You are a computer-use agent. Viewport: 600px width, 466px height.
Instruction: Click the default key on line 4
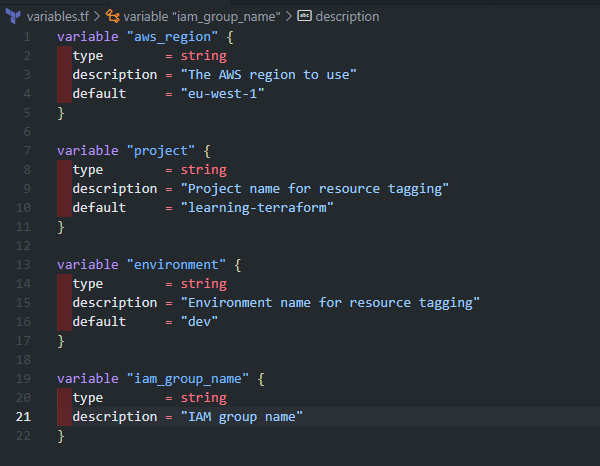click(x=99, y=94)
